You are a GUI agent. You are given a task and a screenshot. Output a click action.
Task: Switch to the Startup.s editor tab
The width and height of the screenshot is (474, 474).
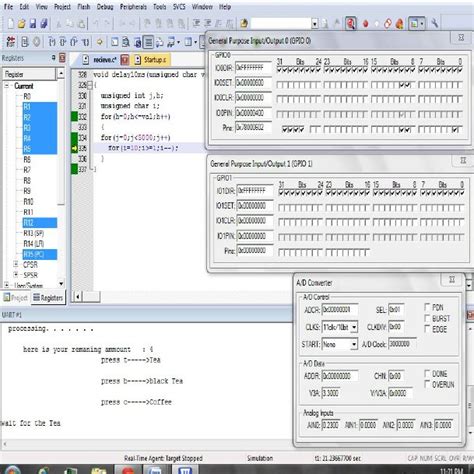click(151, 60)
